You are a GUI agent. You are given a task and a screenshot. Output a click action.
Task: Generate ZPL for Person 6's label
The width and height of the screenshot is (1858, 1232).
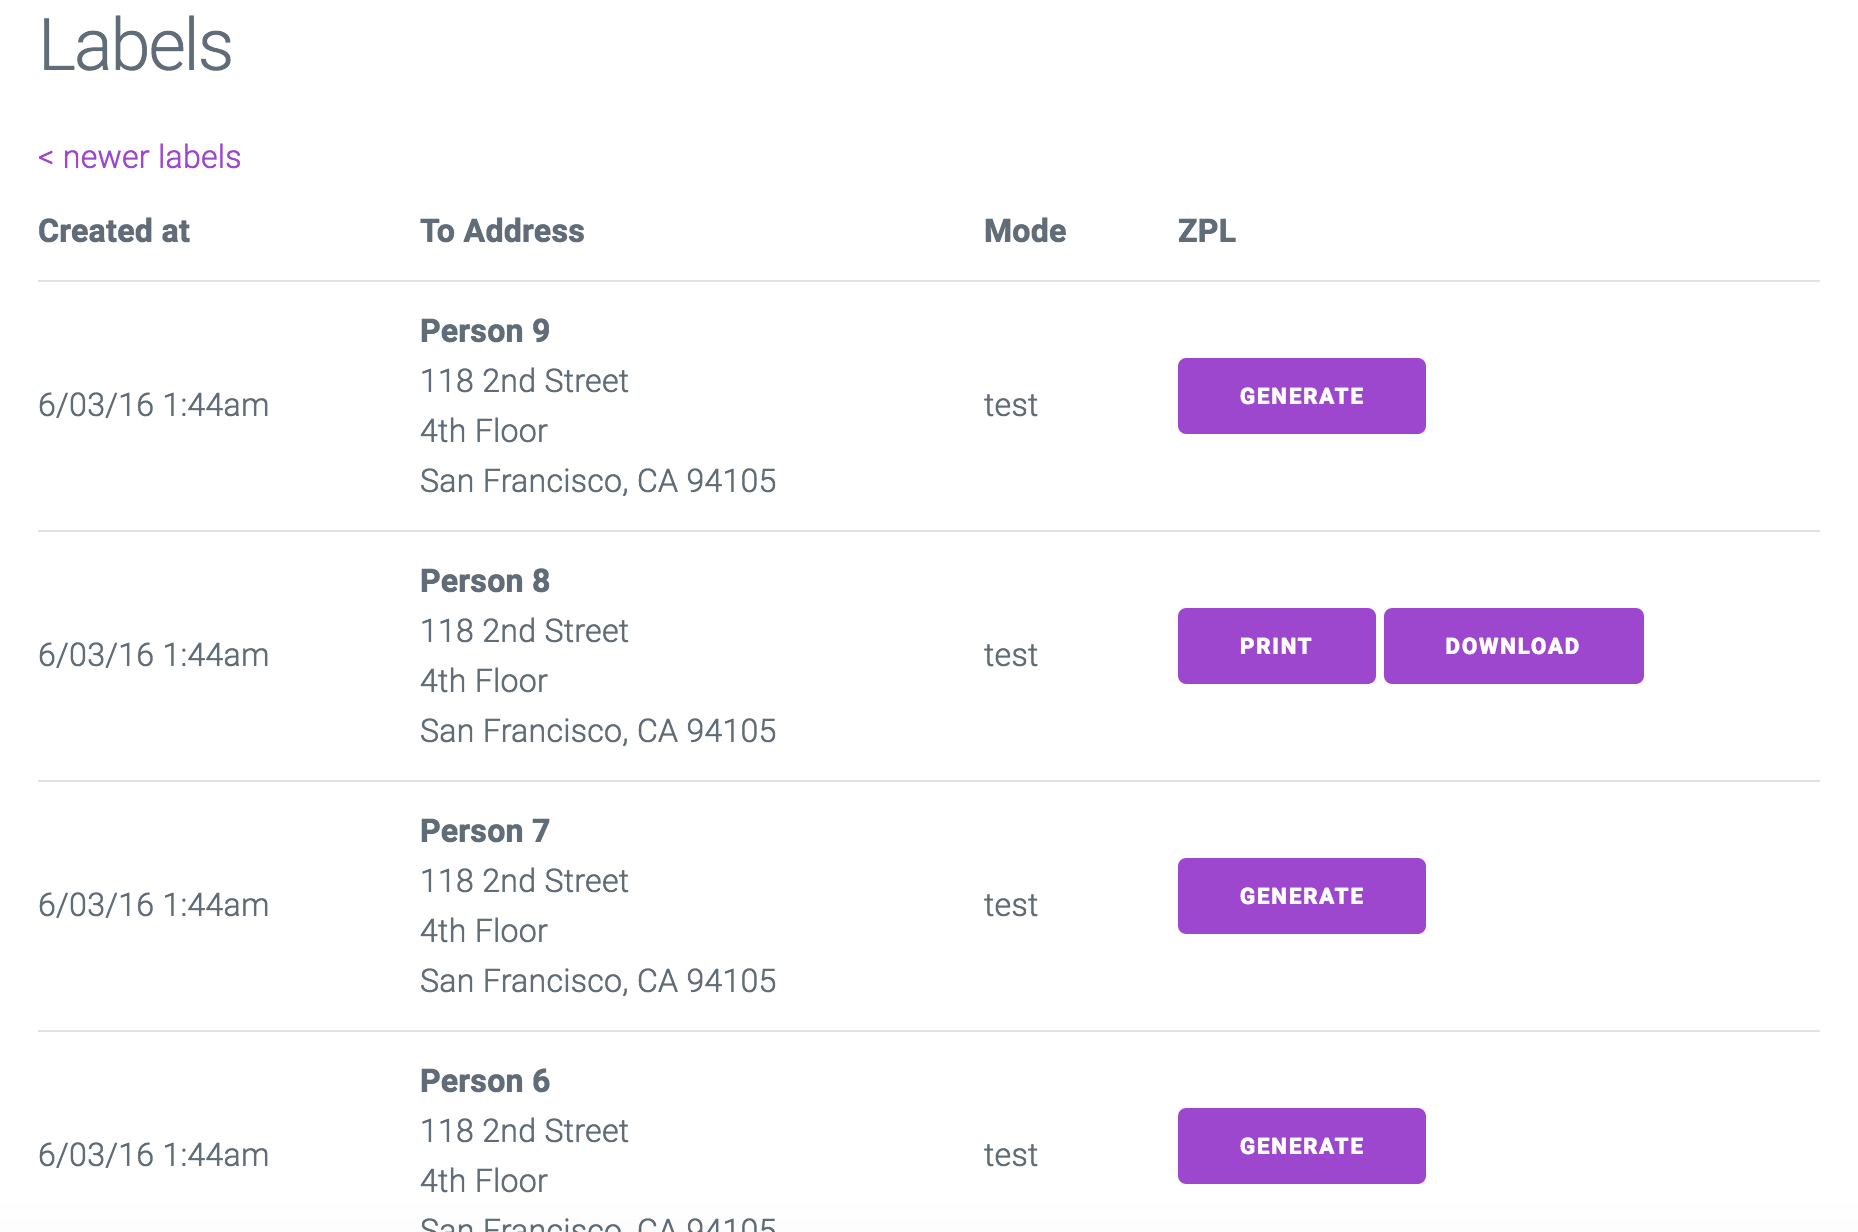1301,1146
